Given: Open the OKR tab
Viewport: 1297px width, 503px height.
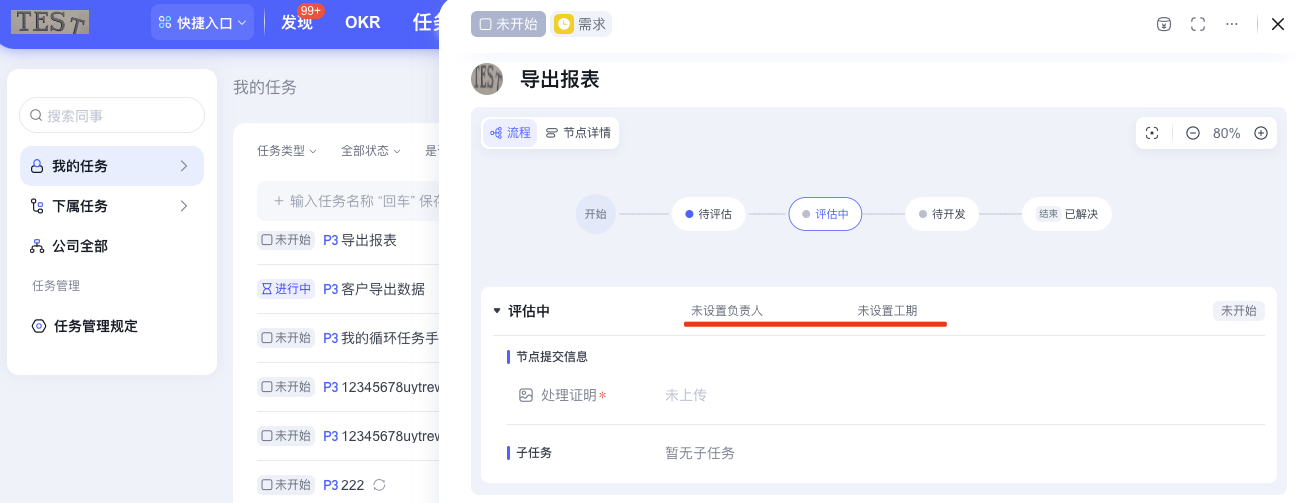Looking at the screenshot, I should [362, 22].
